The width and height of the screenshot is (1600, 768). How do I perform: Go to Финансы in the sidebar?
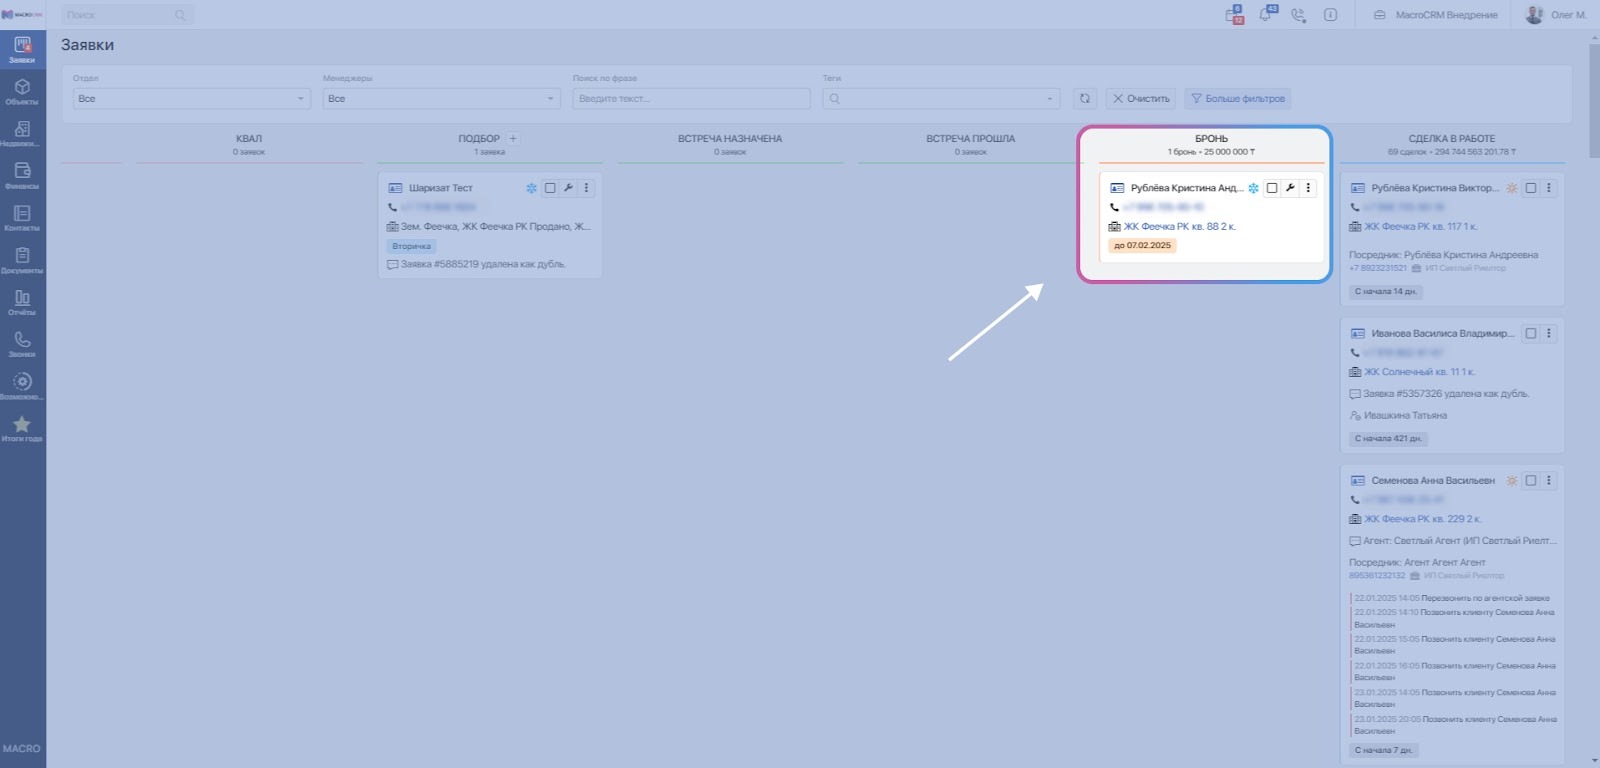point(22,175)
